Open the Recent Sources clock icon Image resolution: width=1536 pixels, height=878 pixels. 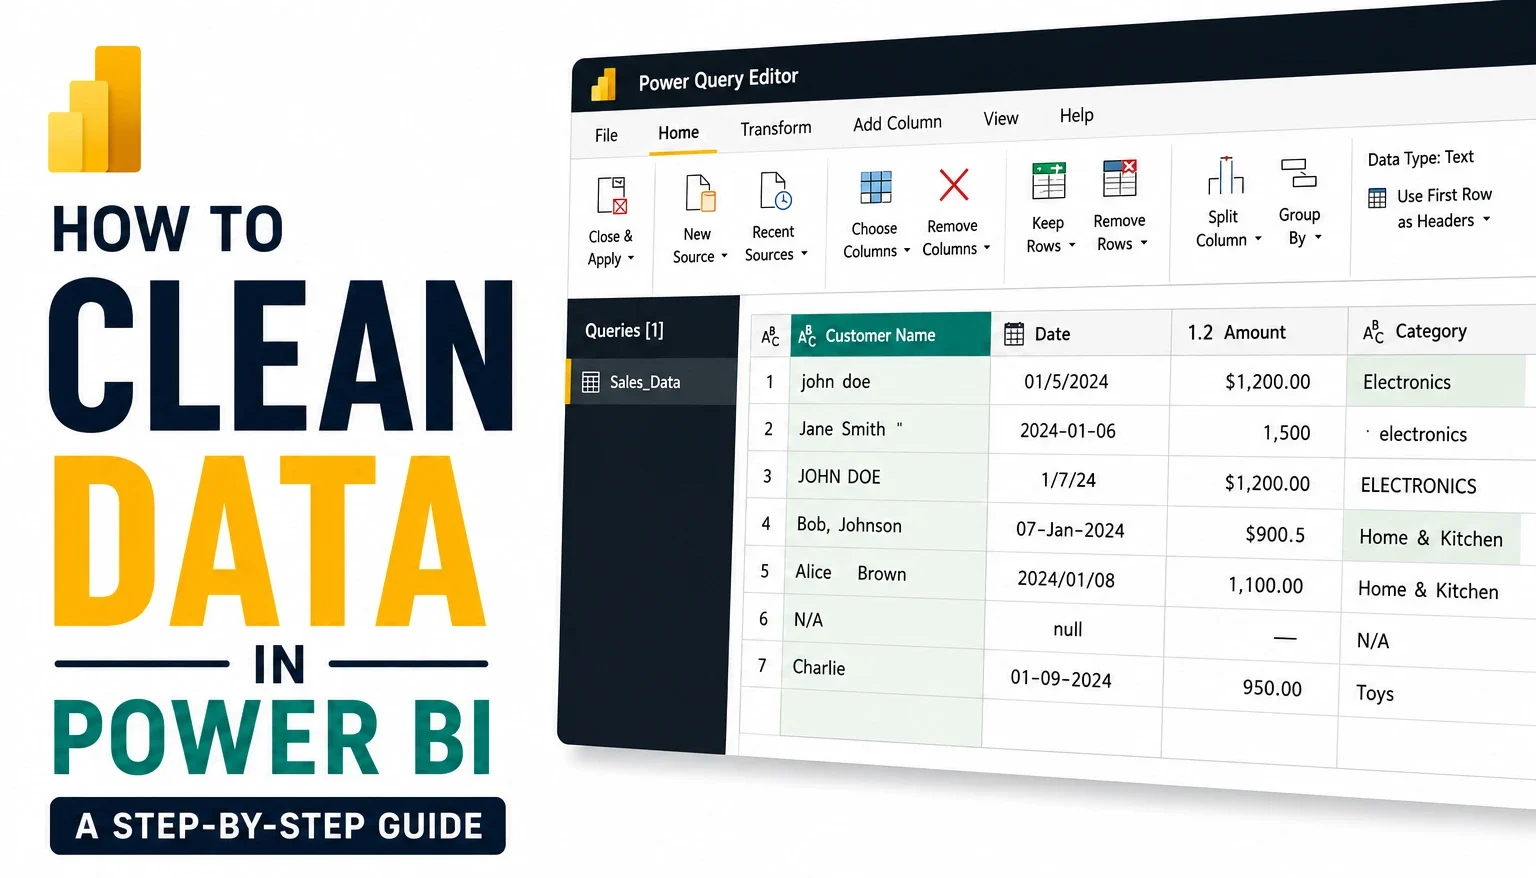(x=776, y=190)
